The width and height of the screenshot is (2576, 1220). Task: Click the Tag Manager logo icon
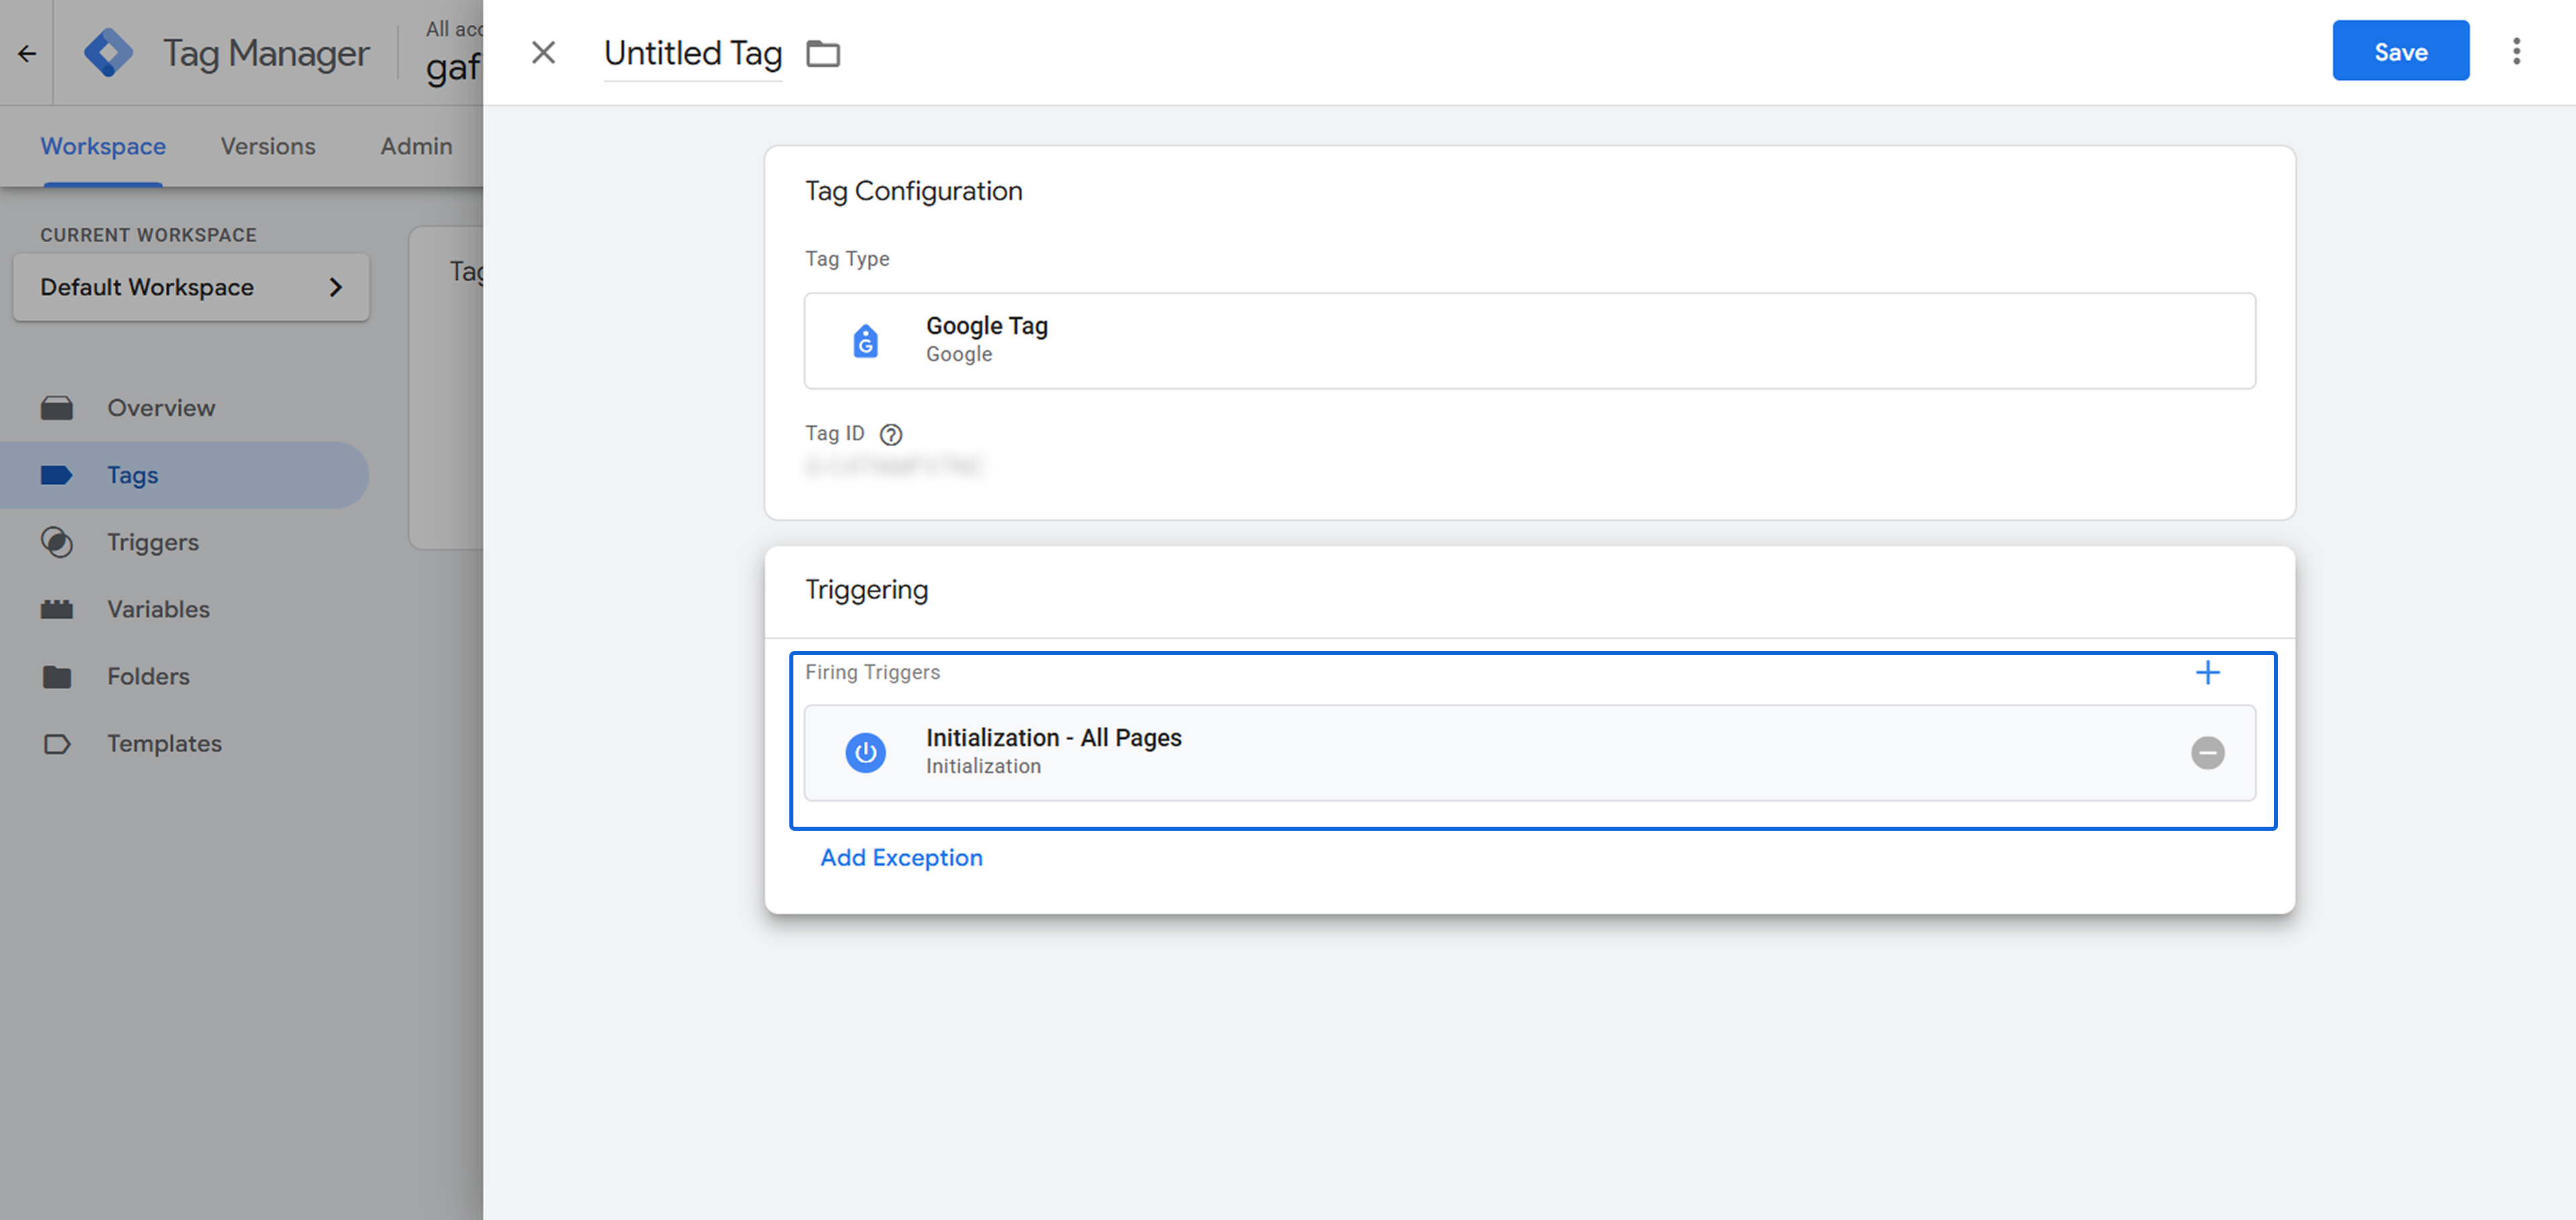coord(108,53)
